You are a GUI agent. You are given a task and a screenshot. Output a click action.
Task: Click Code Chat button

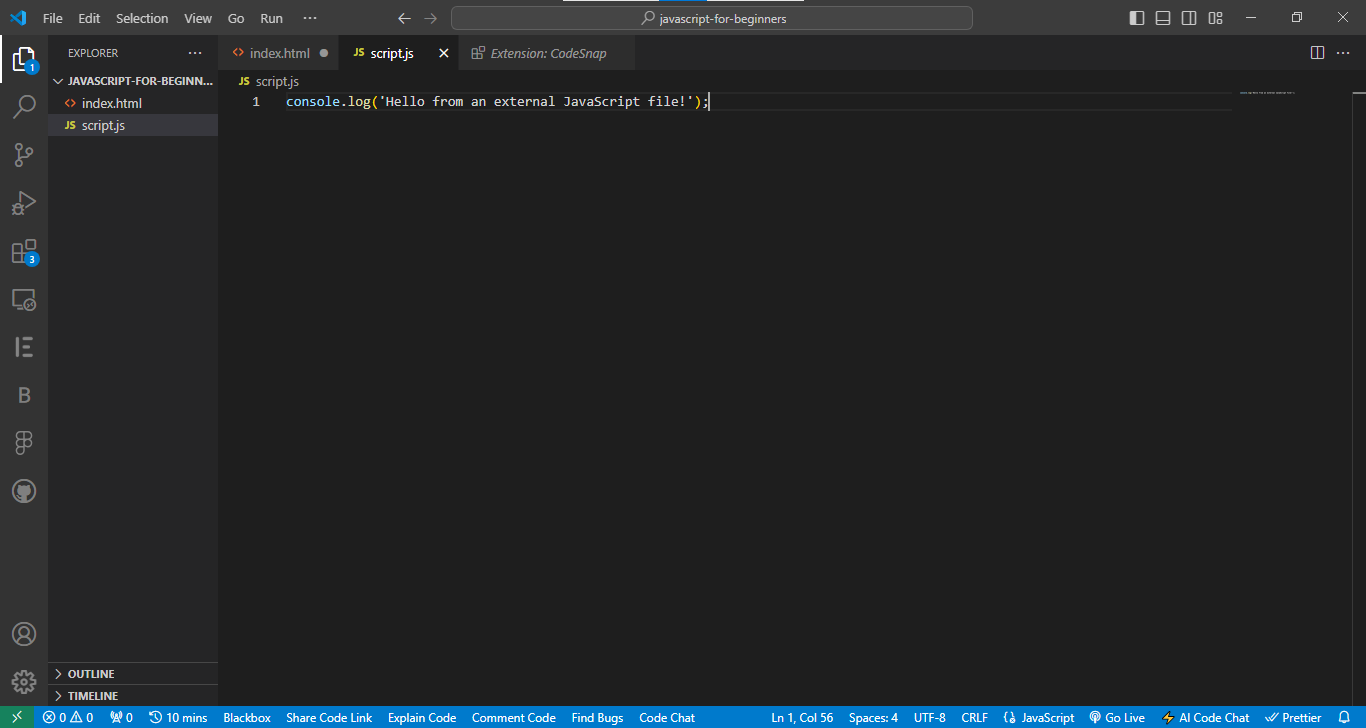tap(667, 717)
